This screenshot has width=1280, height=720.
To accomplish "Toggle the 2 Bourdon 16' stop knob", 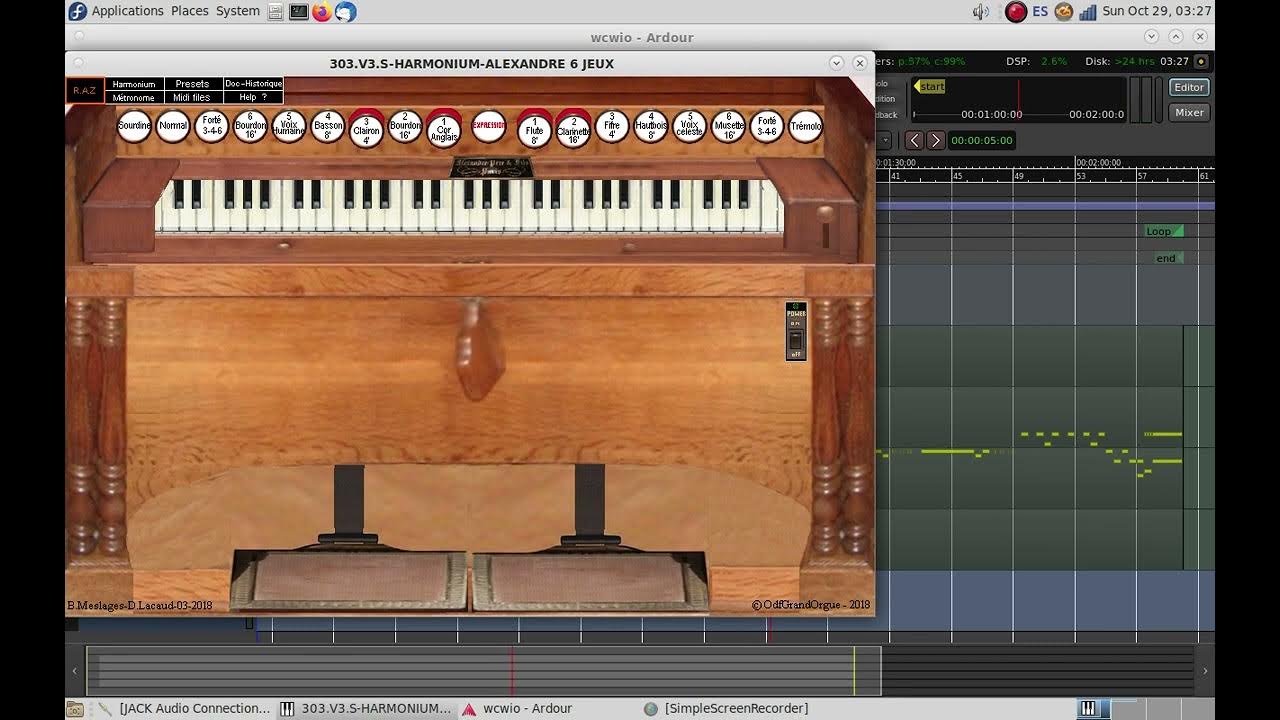I will pyautogui.click(x=405, y=126).
